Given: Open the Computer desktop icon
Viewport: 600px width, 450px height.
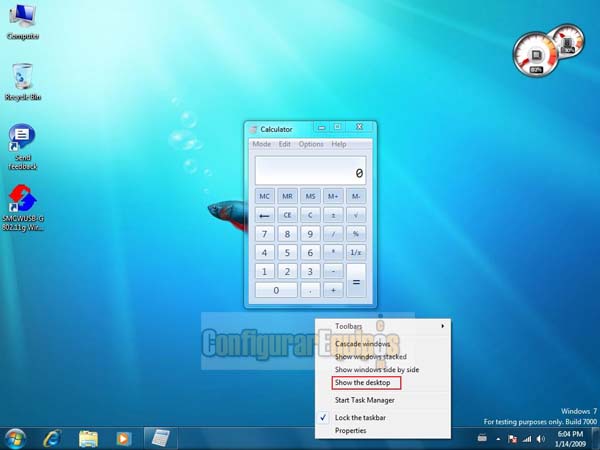Looking at the screenshot, I should pyautogui.click(x=23, y=21).
